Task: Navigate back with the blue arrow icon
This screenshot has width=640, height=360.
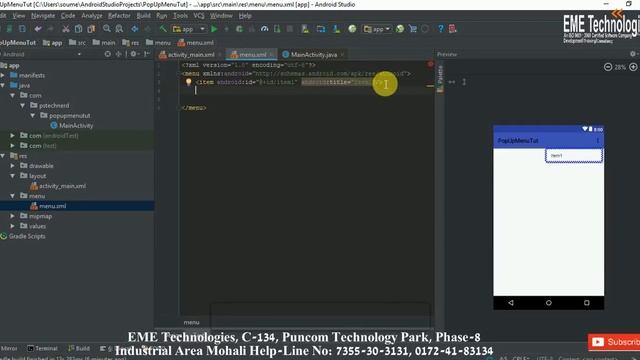Action: (x=135, y=29)
